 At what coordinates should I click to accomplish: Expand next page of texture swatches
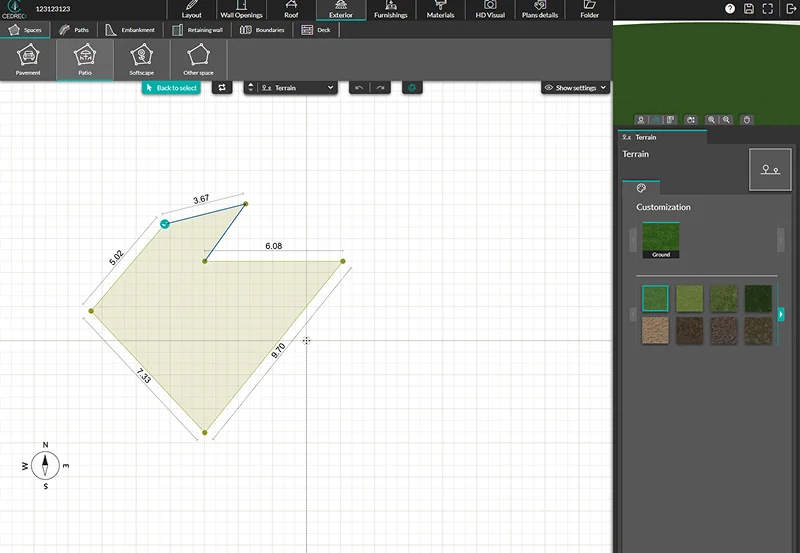(x=781, y=314)
